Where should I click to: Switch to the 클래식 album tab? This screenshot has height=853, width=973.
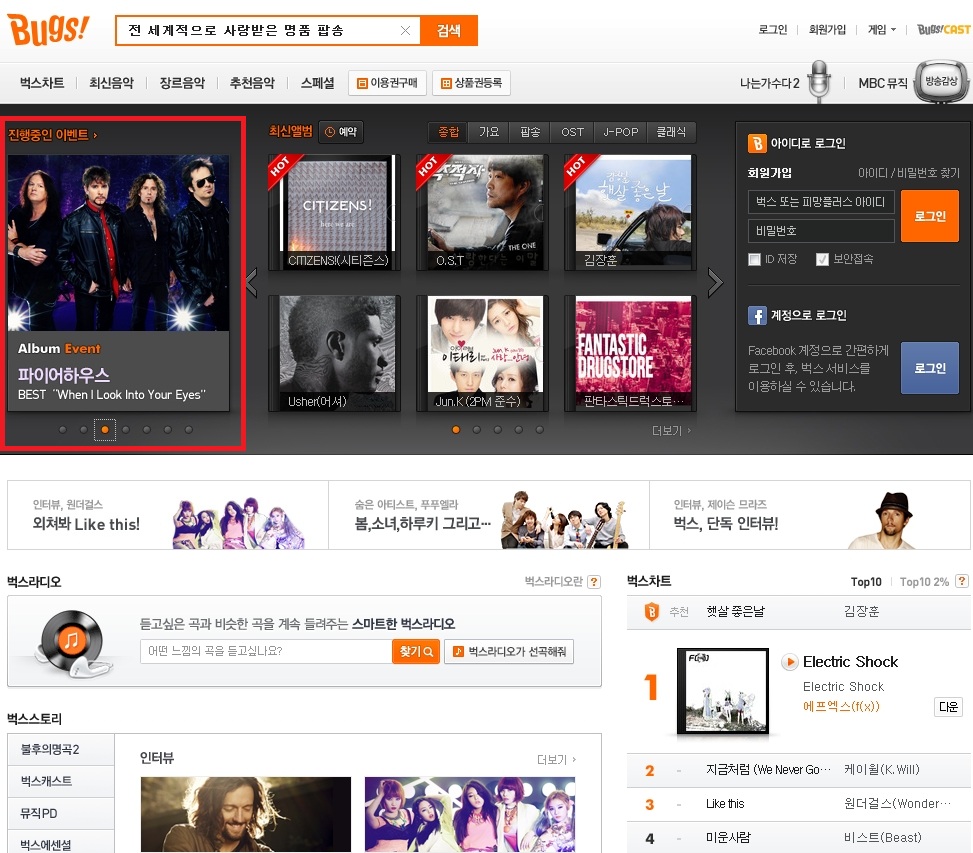[x=671, y=132]
